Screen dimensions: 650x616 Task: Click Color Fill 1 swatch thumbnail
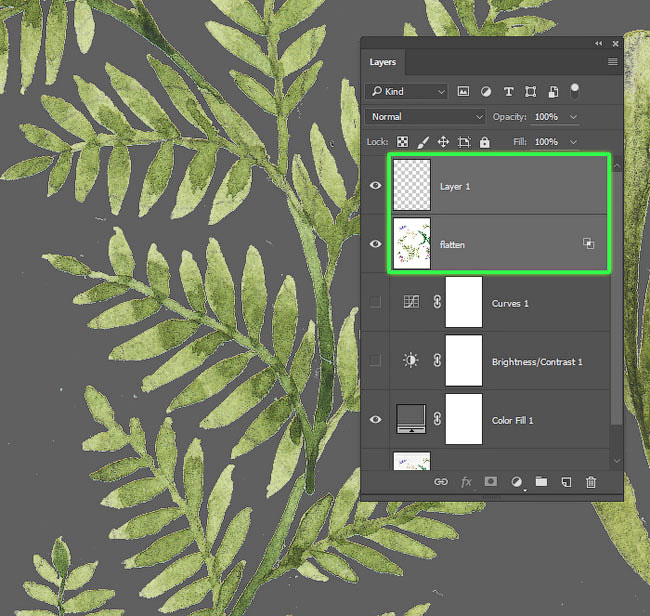(x=411, y=419)
